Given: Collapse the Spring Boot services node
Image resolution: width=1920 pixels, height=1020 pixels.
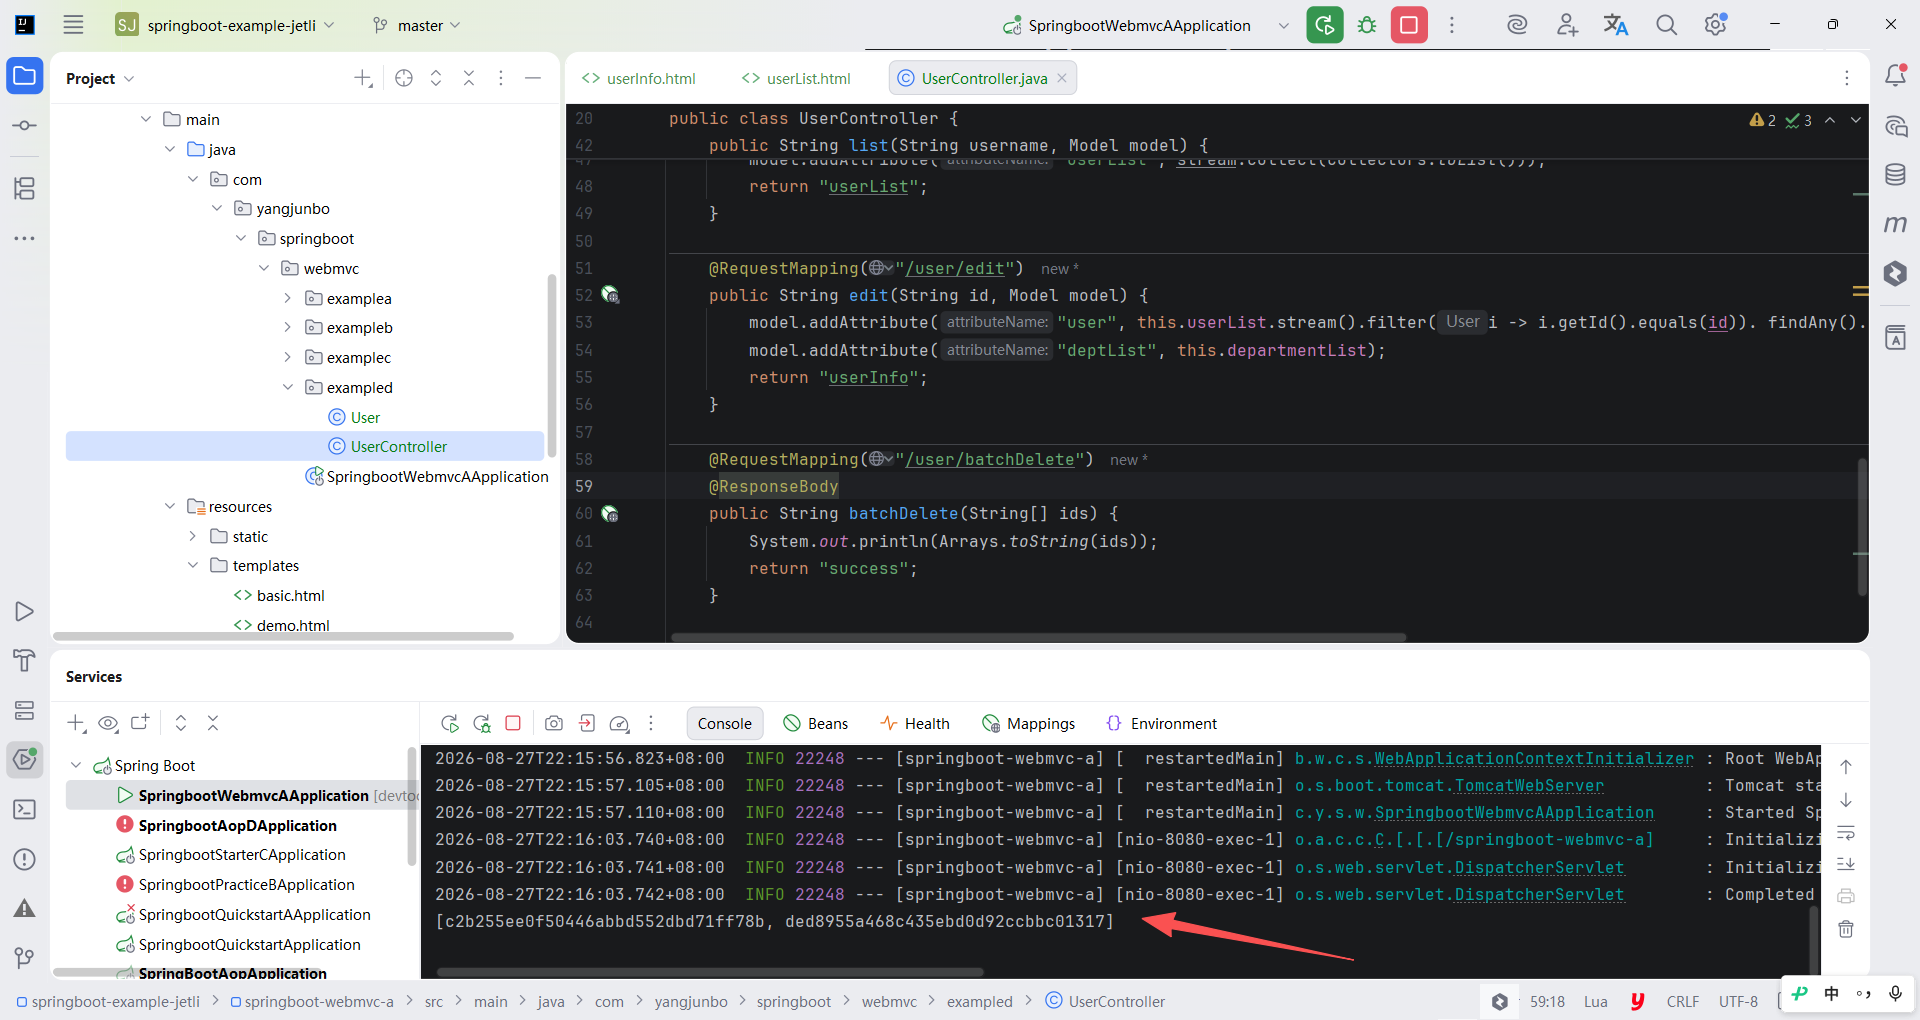Looking at the screenshot, I should coord(76,765).
